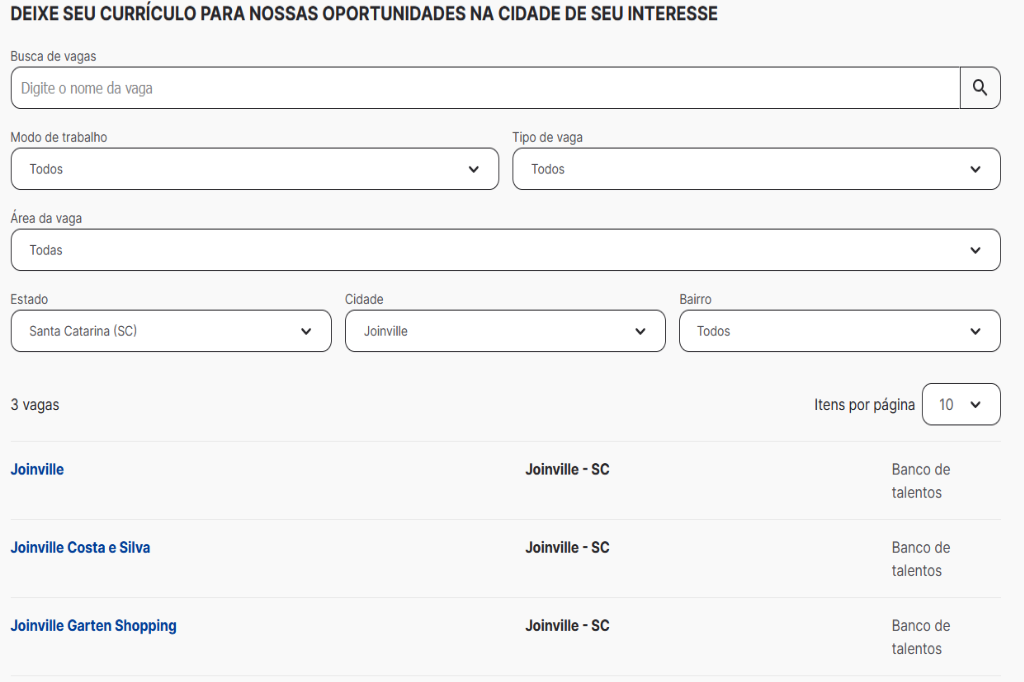The width and height of the screenshot is (1024, 682).
Task: Click the 'Itens por página' label
Action: (x=864, y=405)
